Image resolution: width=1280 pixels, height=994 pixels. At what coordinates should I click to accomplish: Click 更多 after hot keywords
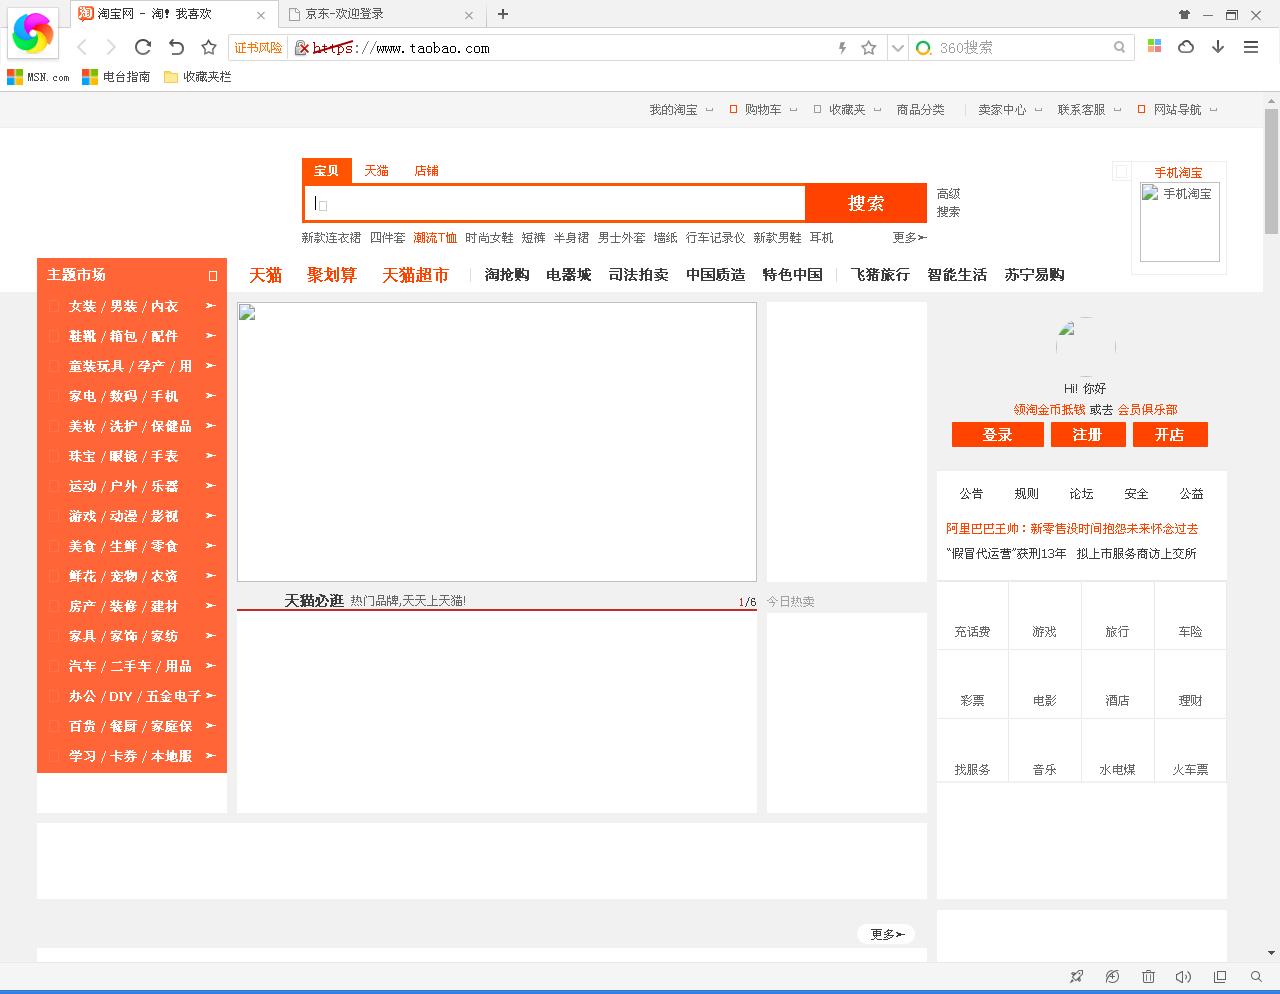coord(910,238)
